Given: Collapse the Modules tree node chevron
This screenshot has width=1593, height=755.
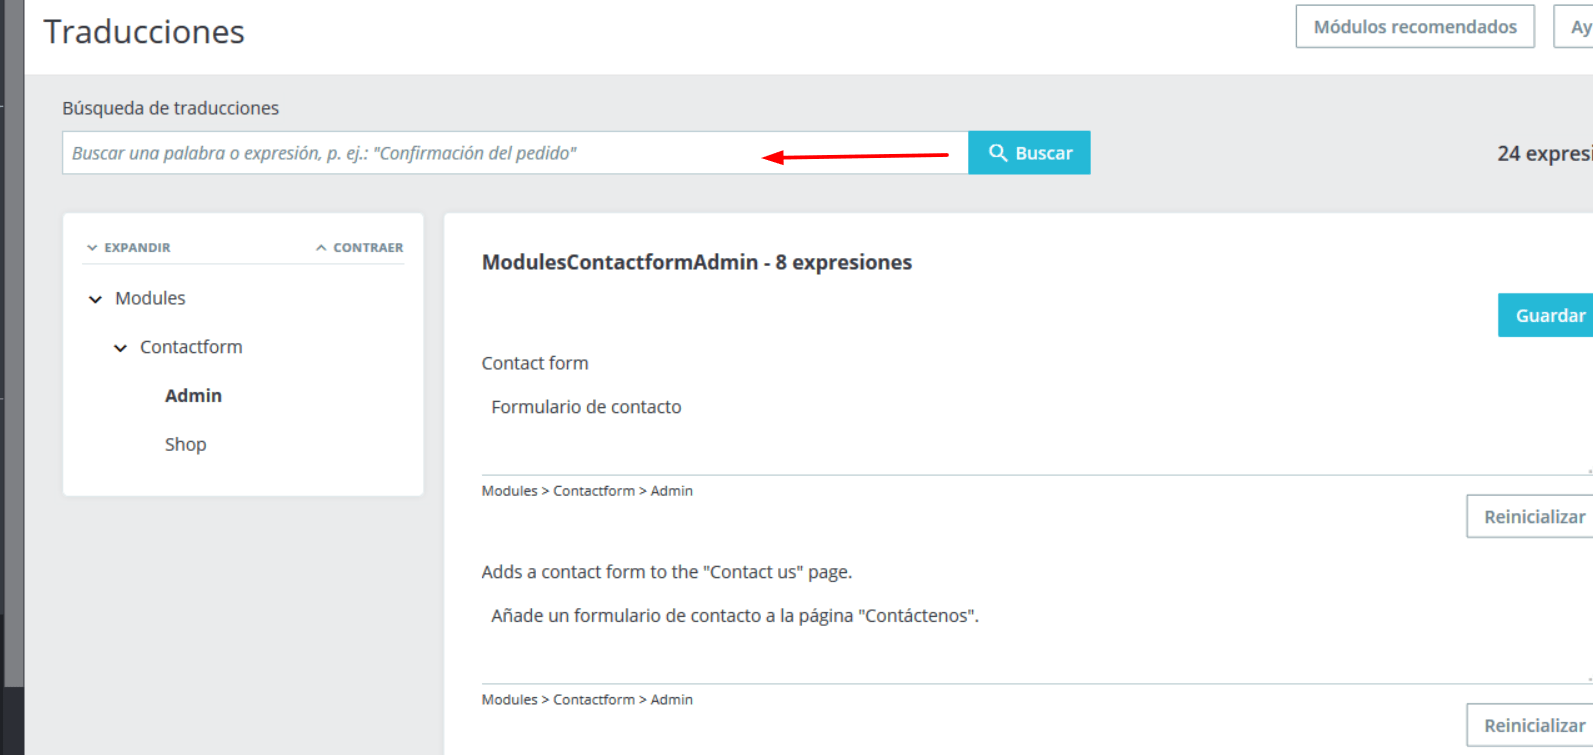Looking at the screenshot, I should point(96,299).
